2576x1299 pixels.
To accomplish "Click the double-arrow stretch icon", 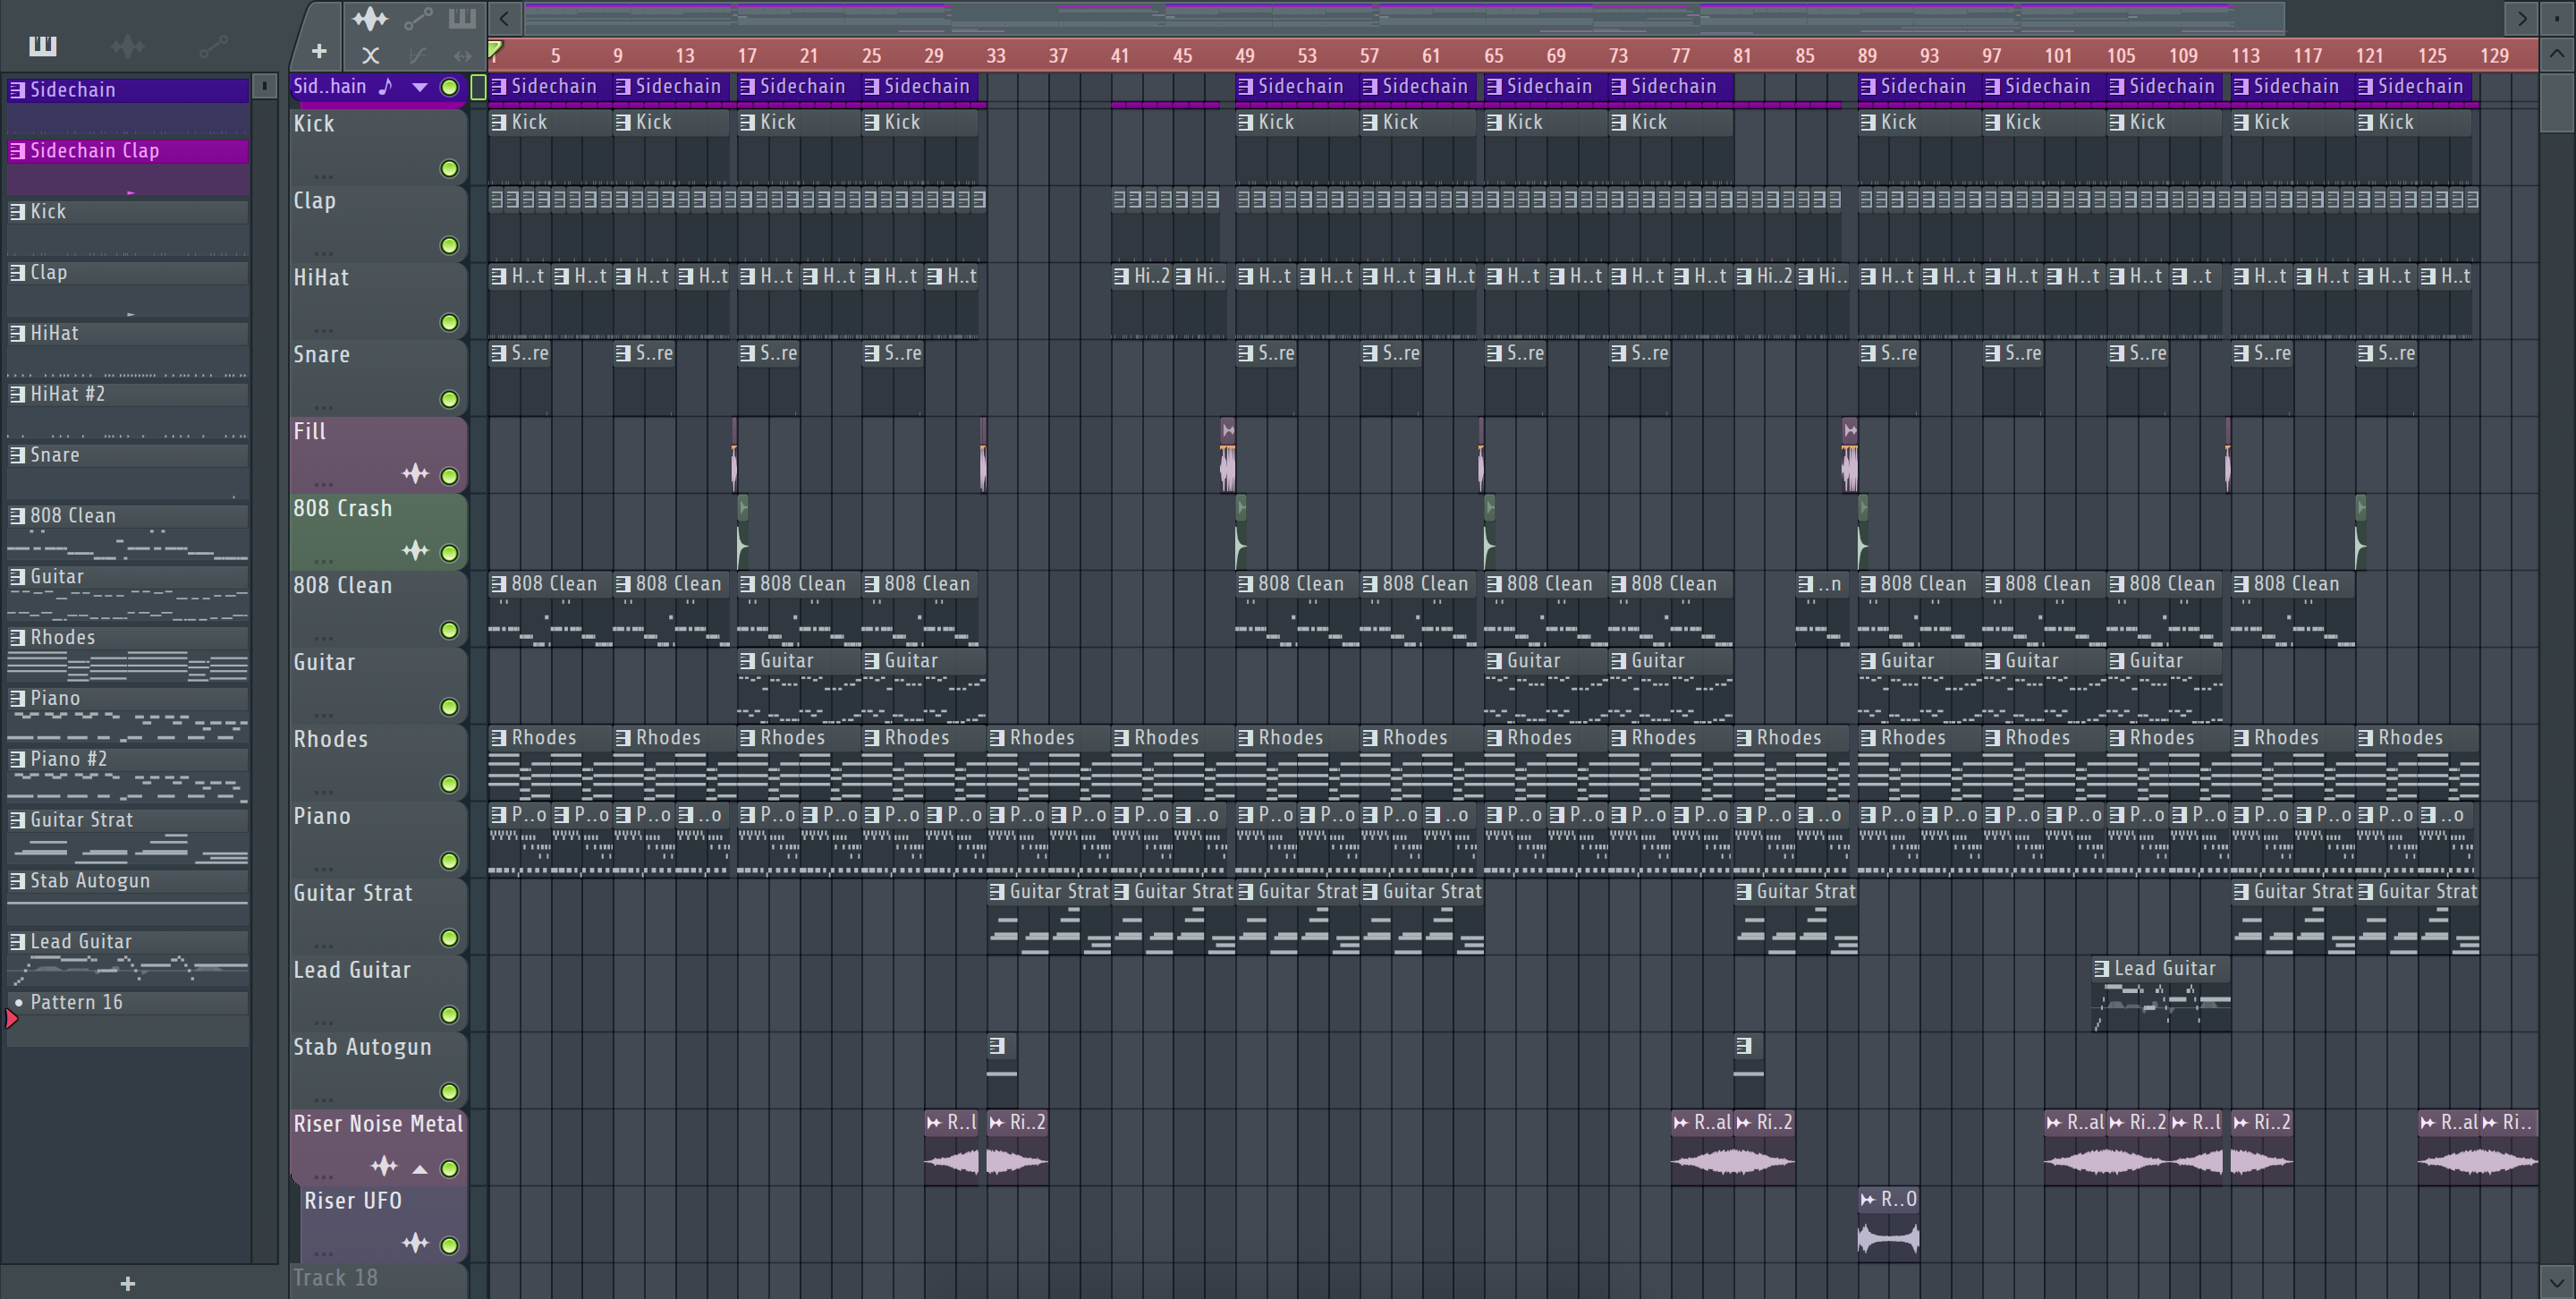I will (462, 56).
